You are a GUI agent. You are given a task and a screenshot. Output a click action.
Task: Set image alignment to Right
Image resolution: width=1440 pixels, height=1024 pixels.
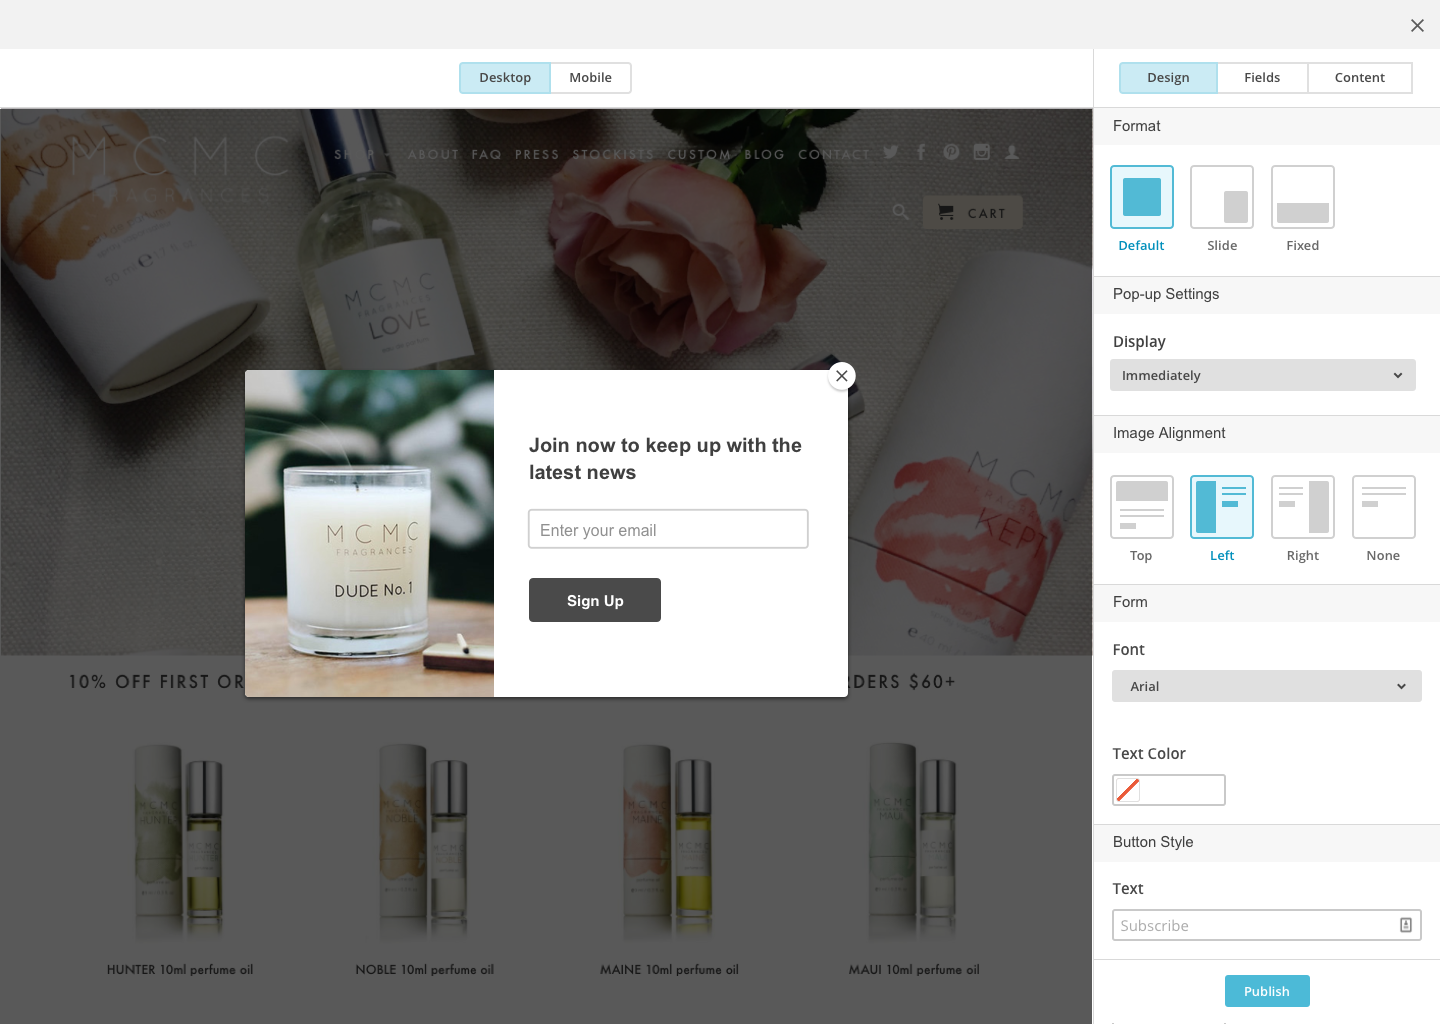pos(1303,507)
